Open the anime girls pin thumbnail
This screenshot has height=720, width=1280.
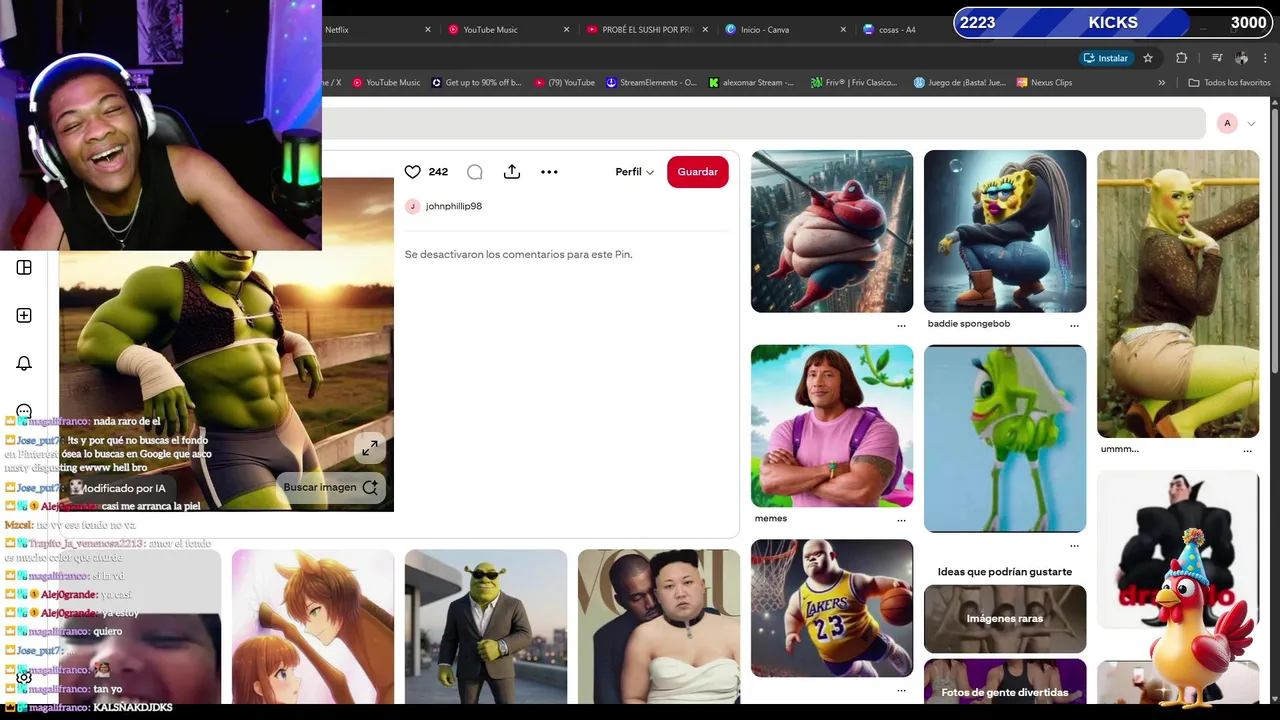pyautogui.click(x=313, y=627)
